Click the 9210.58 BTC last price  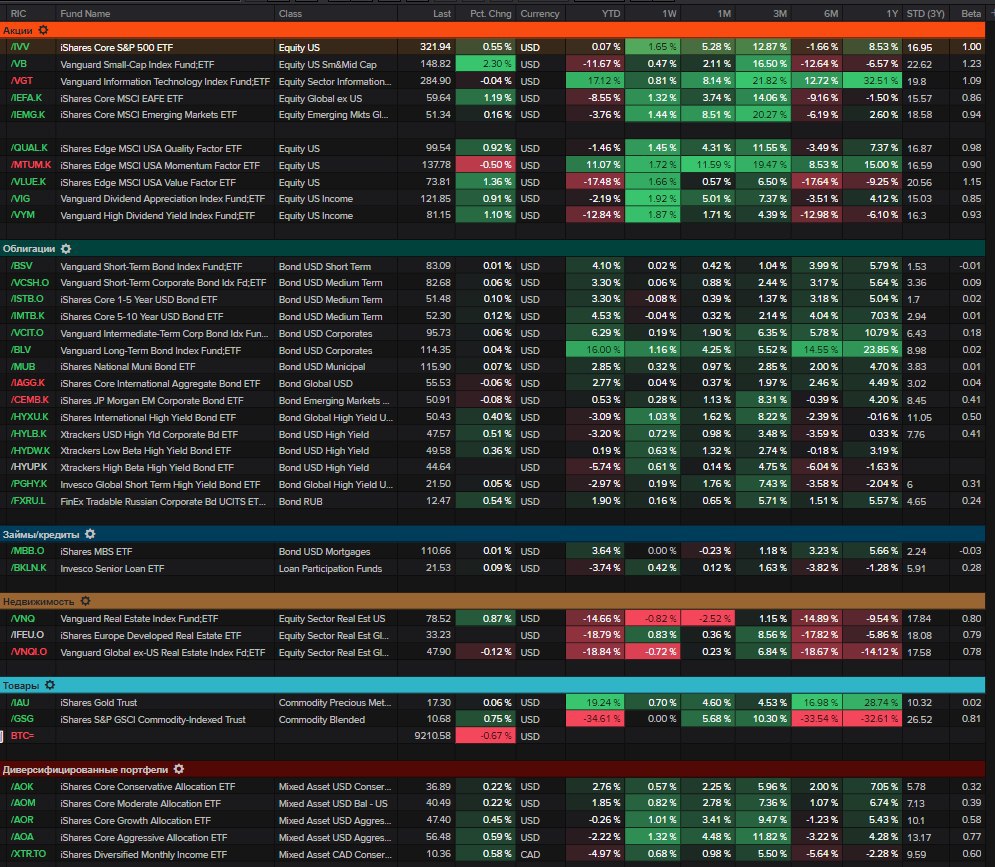[x=432, y=736]
